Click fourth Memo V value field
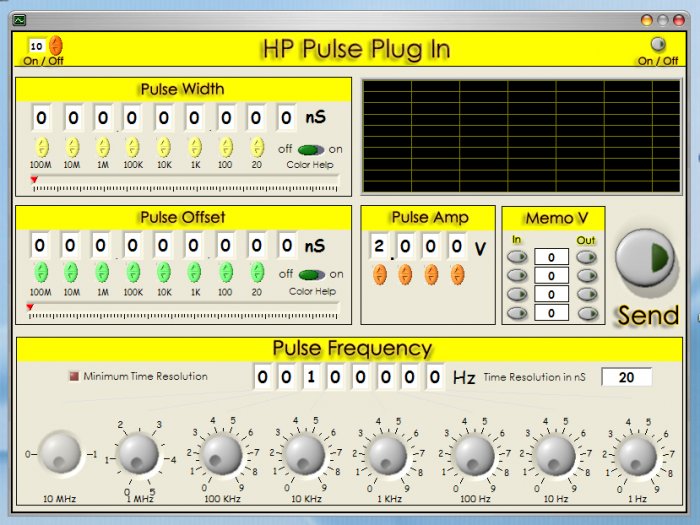 (551, 313)
